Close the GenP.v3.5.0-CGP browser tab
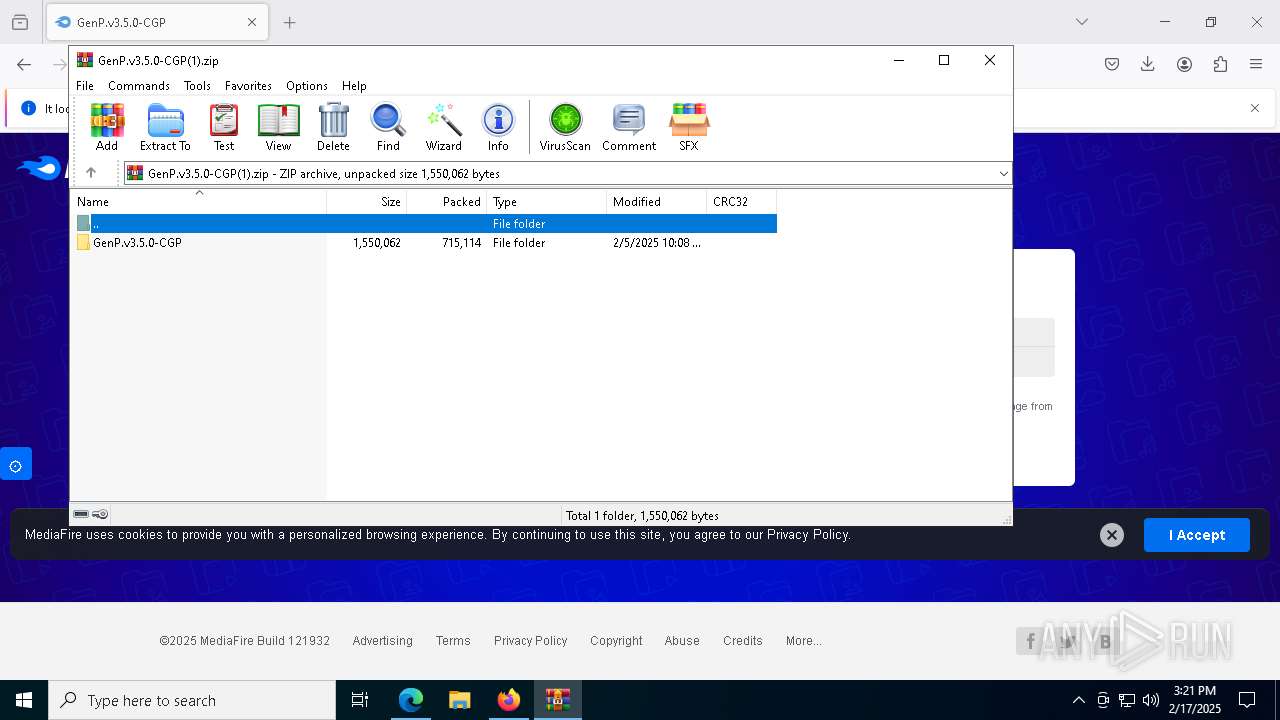 pyautogui.click(x=252, y=22)
